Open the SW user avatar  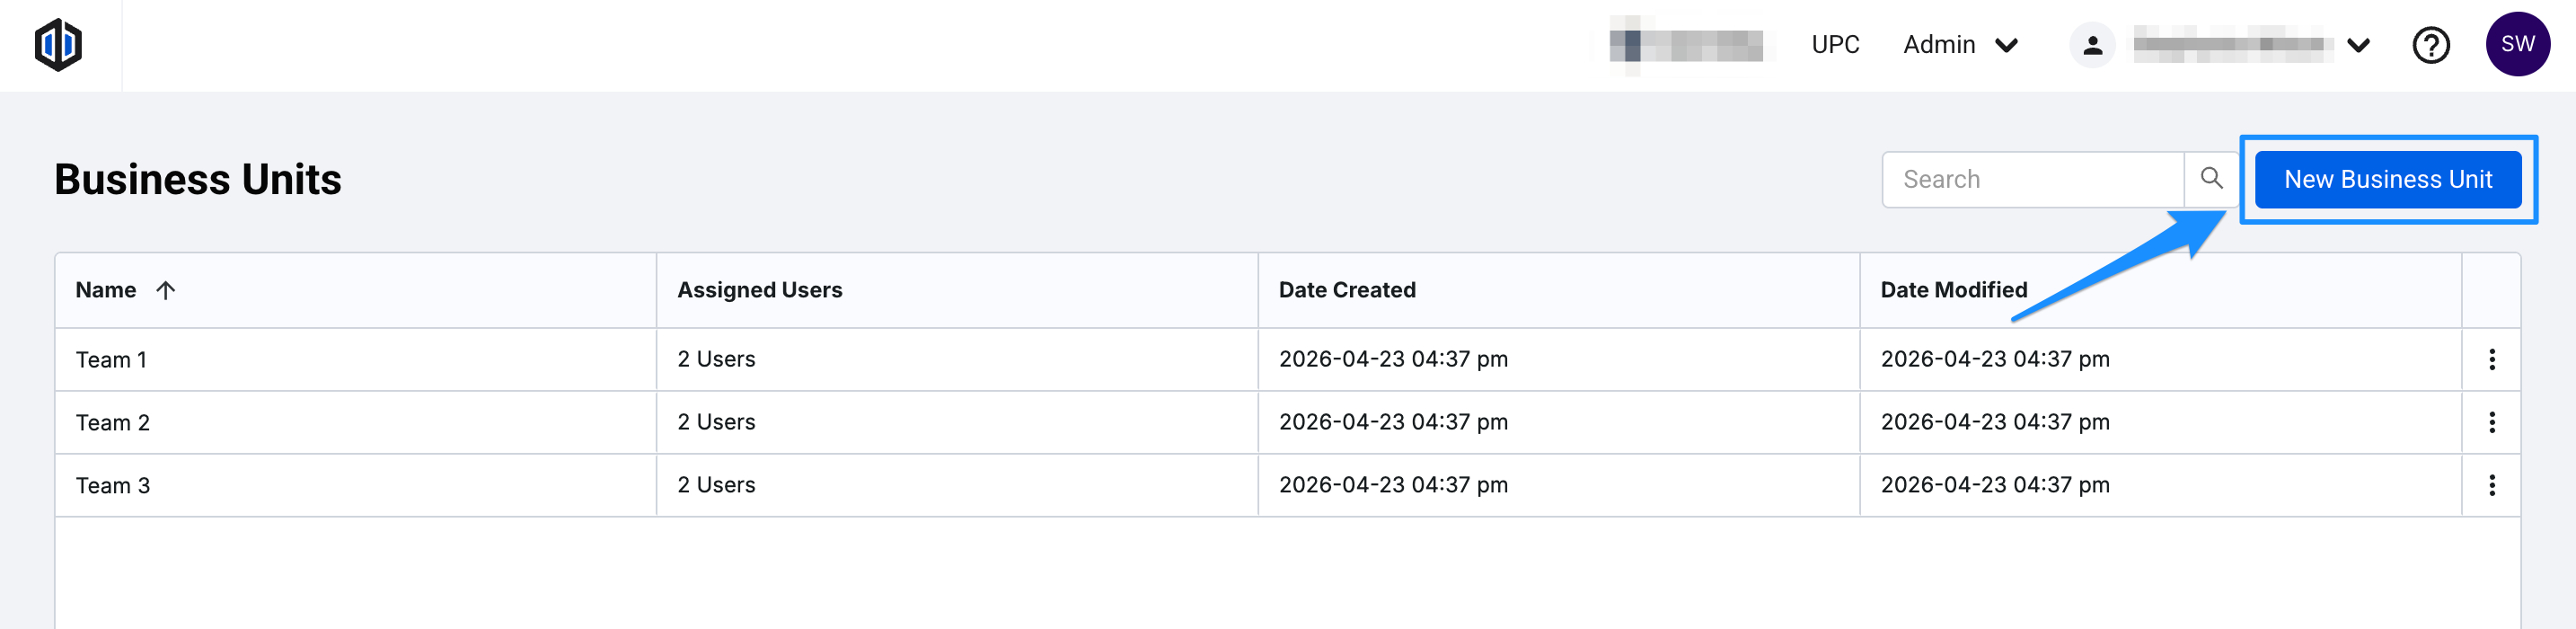coord(2516,45)
